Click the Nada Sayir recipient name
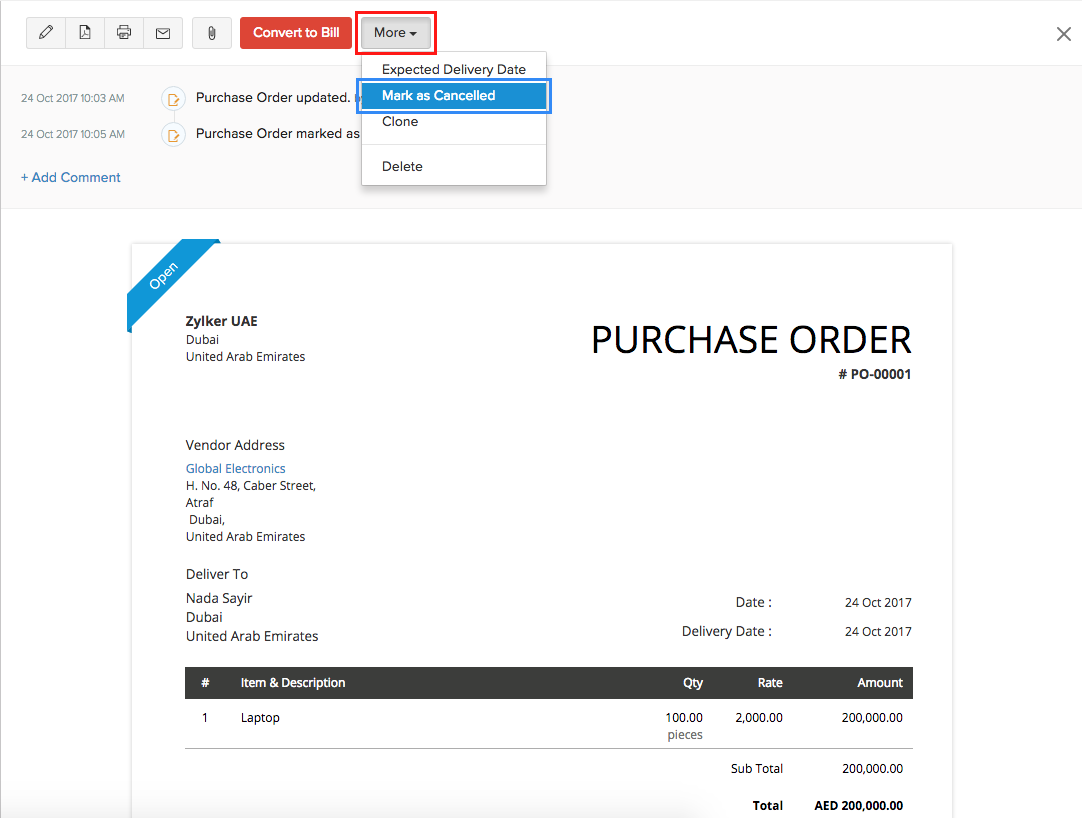The height and width of the screenshot is (818, 1082). pyautogui.click(x=219, y=598)
